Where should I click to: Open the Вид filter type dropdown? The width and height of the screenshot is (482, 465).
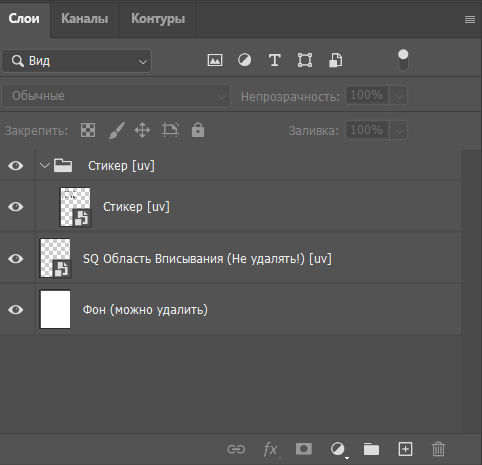tap(77, 61)
